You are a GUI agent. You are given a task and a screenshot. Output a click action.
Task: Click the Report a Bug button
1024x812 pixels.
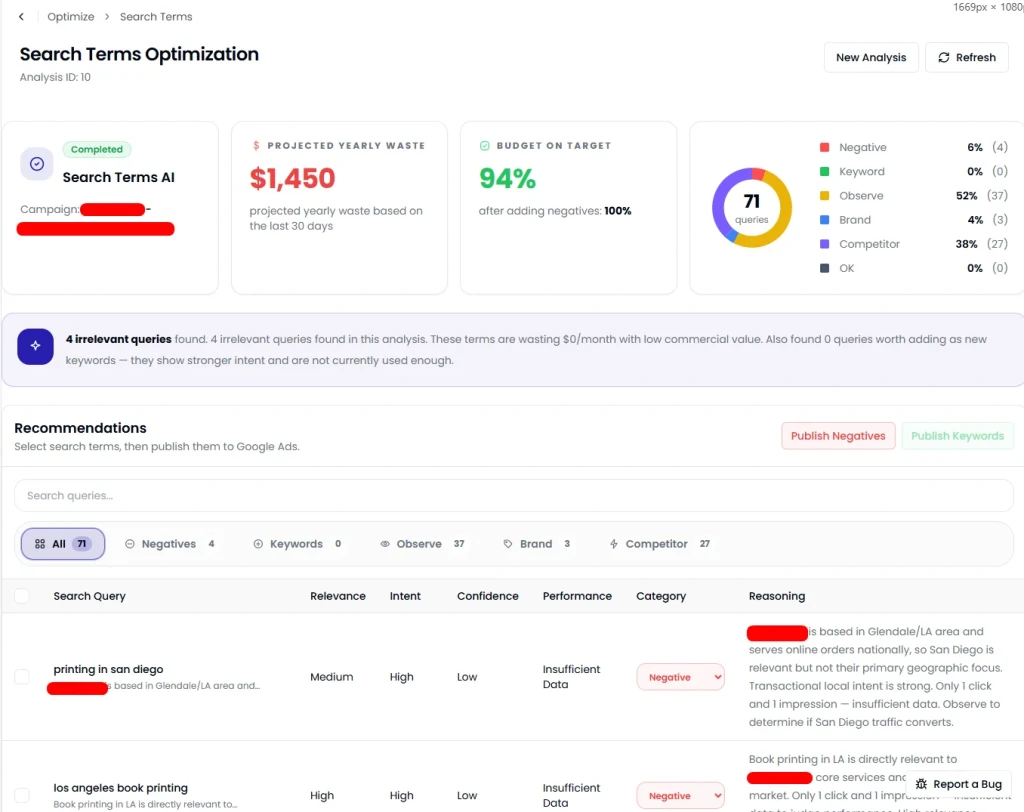point(958,784)
